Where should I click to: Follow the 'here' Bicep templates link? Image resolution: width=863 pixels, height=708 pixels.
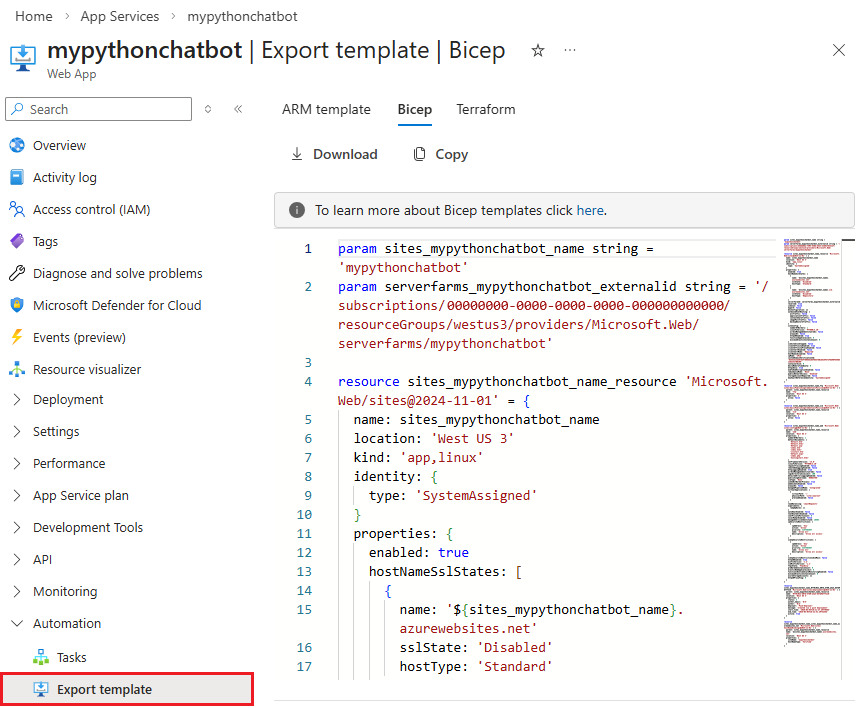click(x=590, y=210)
